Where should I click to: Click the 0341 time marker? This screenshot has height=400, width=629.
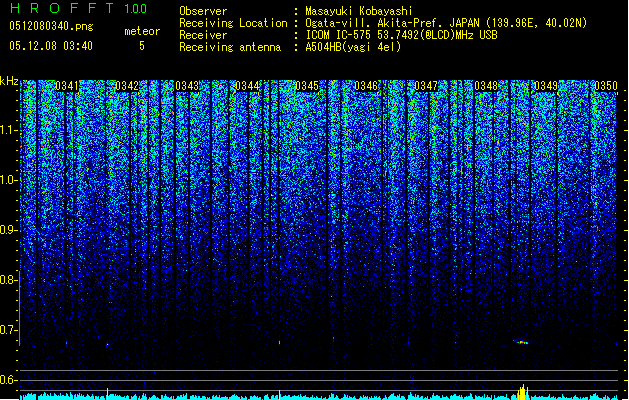67,86
